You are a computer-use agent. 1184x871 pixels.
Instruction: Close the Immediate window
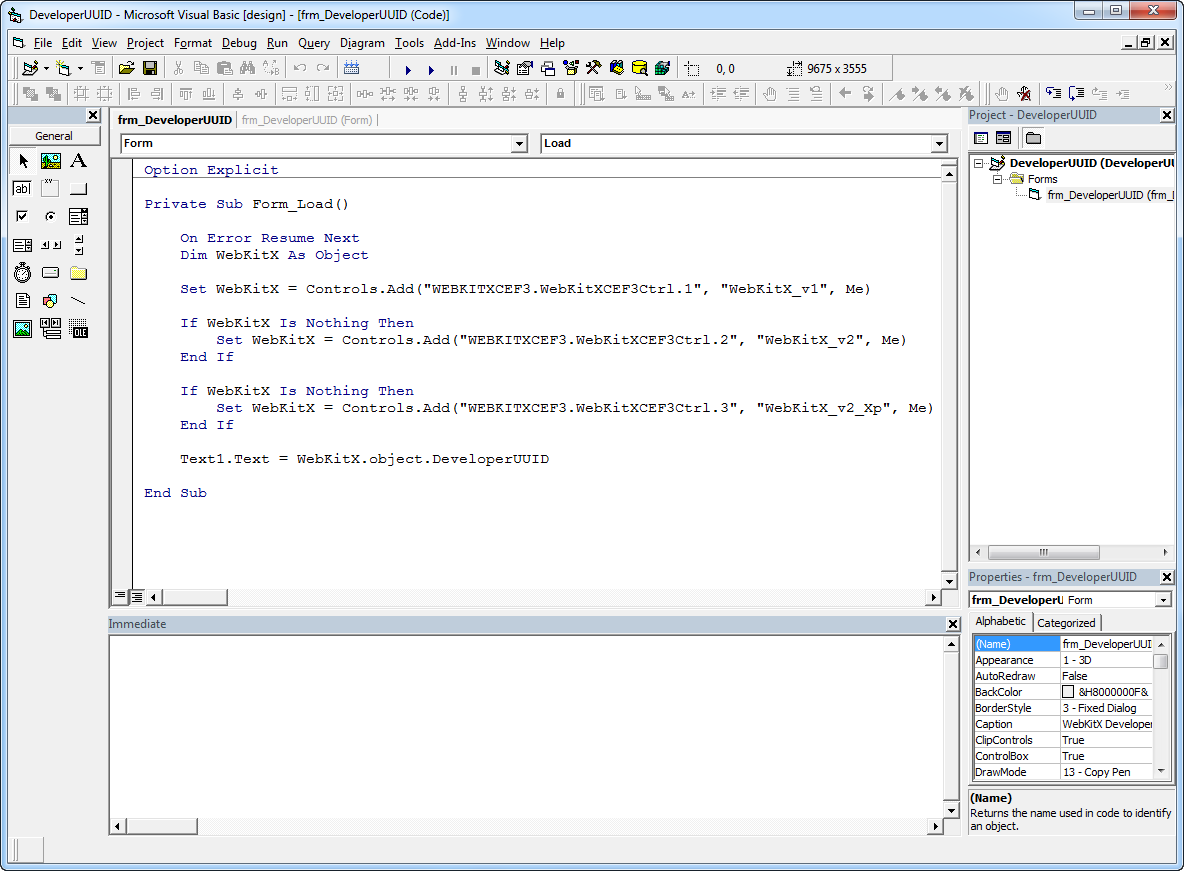(953, 624)
